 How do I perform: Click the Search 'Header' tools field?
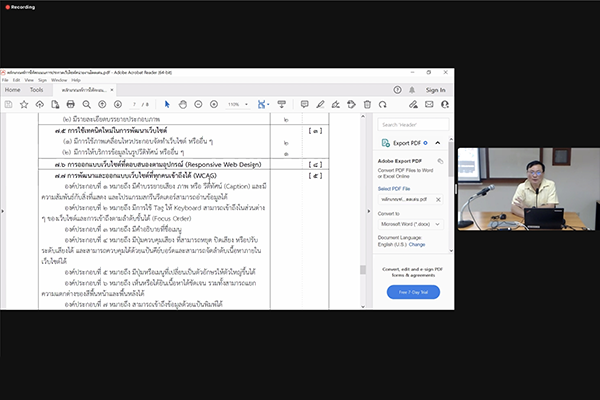point(413,125)
